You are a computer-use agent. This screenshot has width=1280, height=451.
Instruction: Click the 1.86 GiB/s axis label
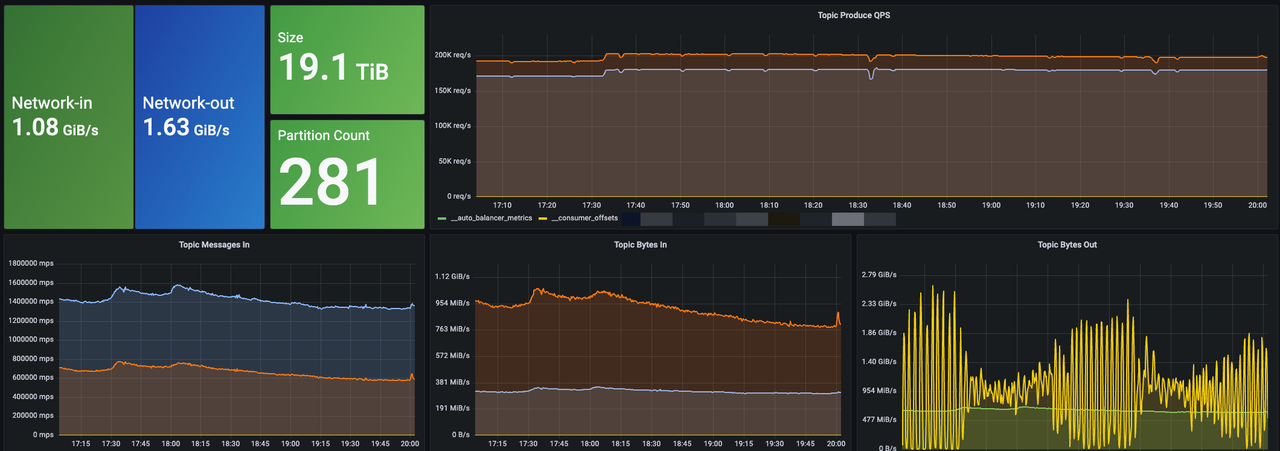[x=880, y=332]
